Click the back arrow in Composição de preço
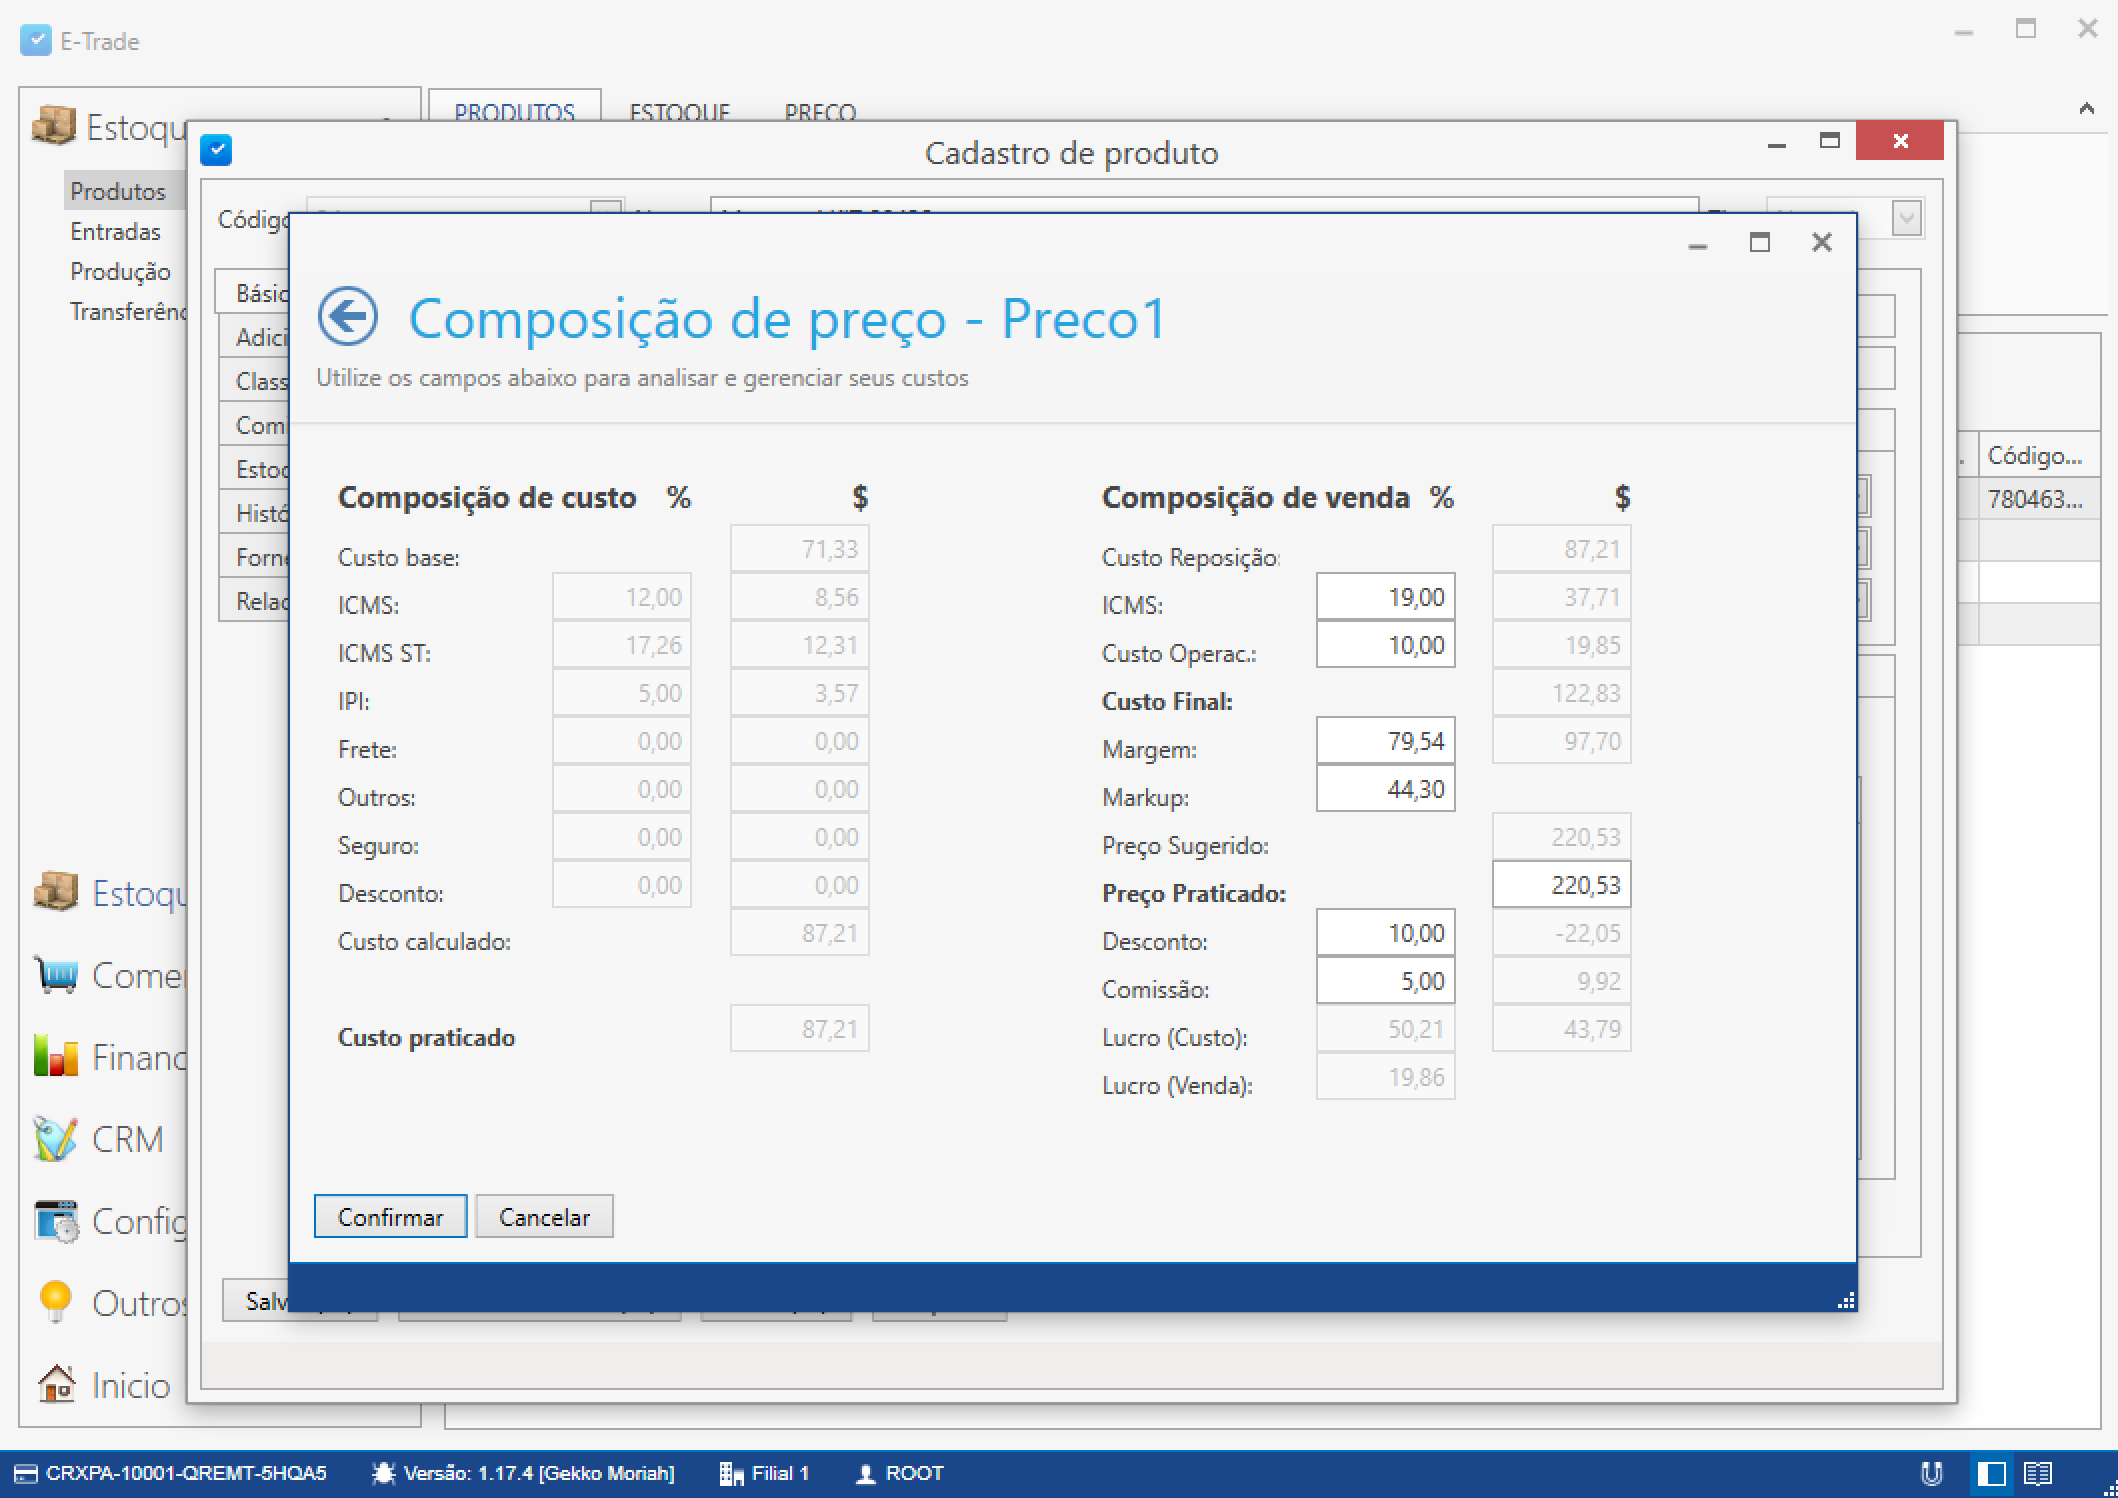 pos(346,316)
